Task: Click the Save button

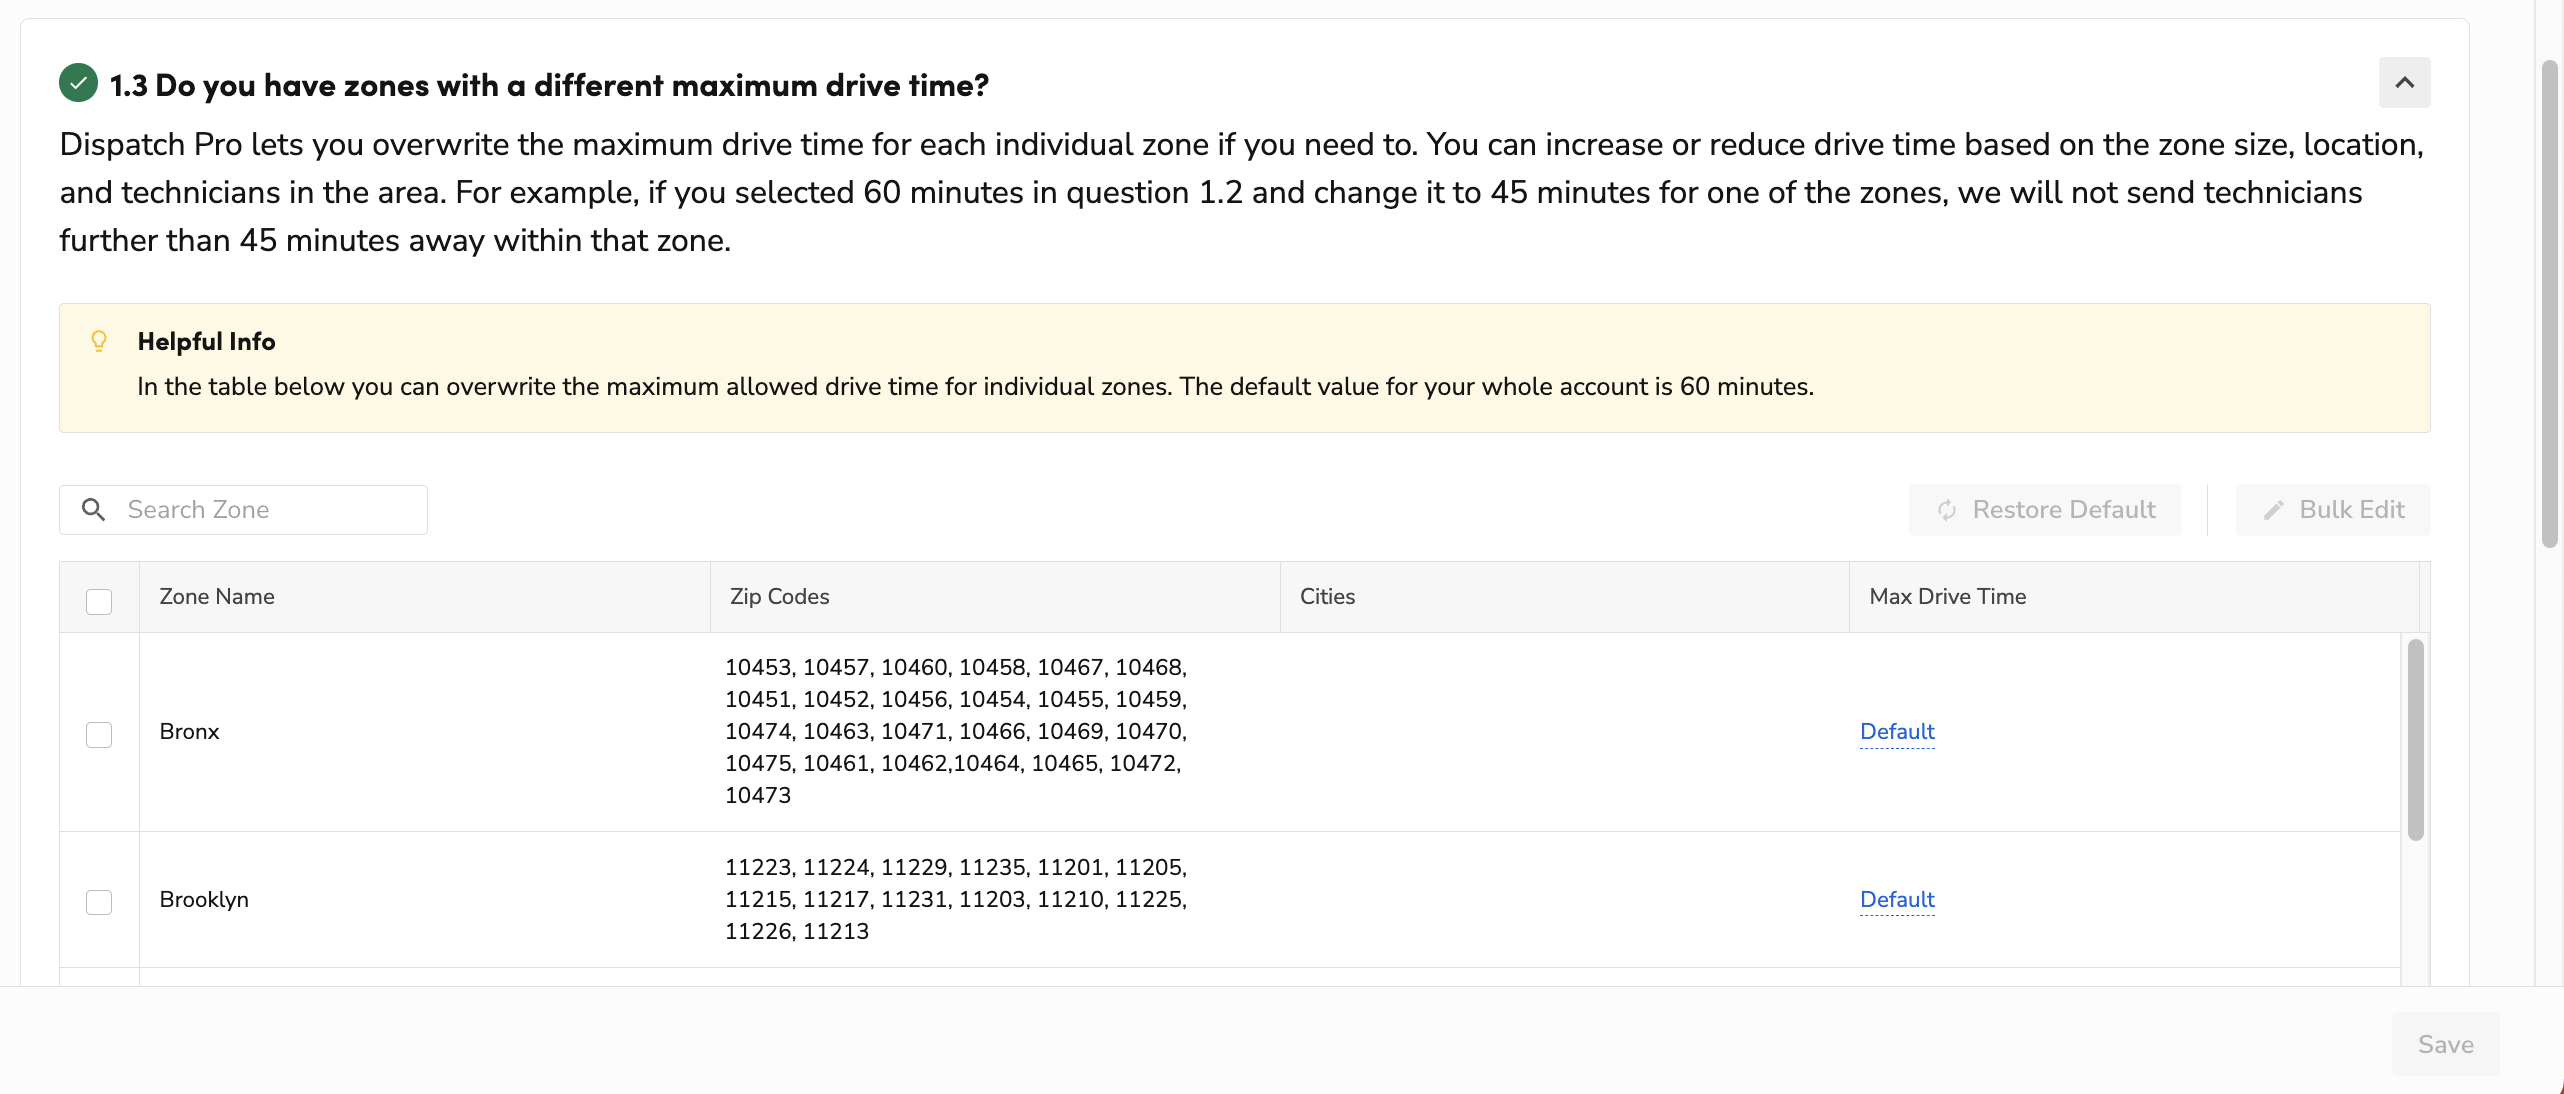Action: point(2445,1044)
